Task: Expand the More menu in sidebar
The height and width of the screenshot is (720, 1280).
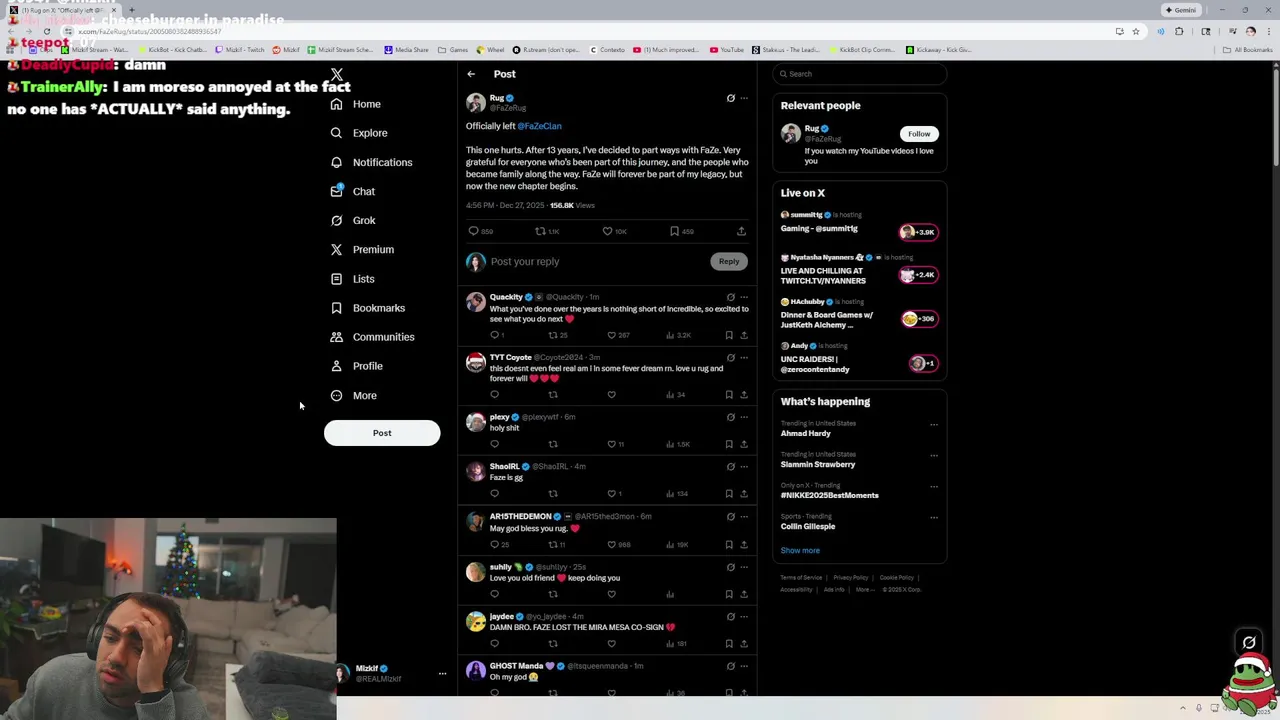Action: [353, 396]
